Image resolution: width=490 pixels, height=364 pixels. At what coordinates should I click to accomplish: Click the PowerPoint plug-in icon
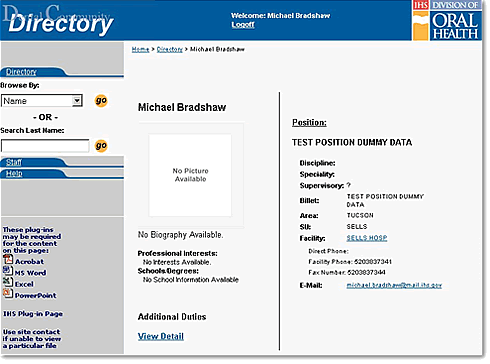coord(8,293)
